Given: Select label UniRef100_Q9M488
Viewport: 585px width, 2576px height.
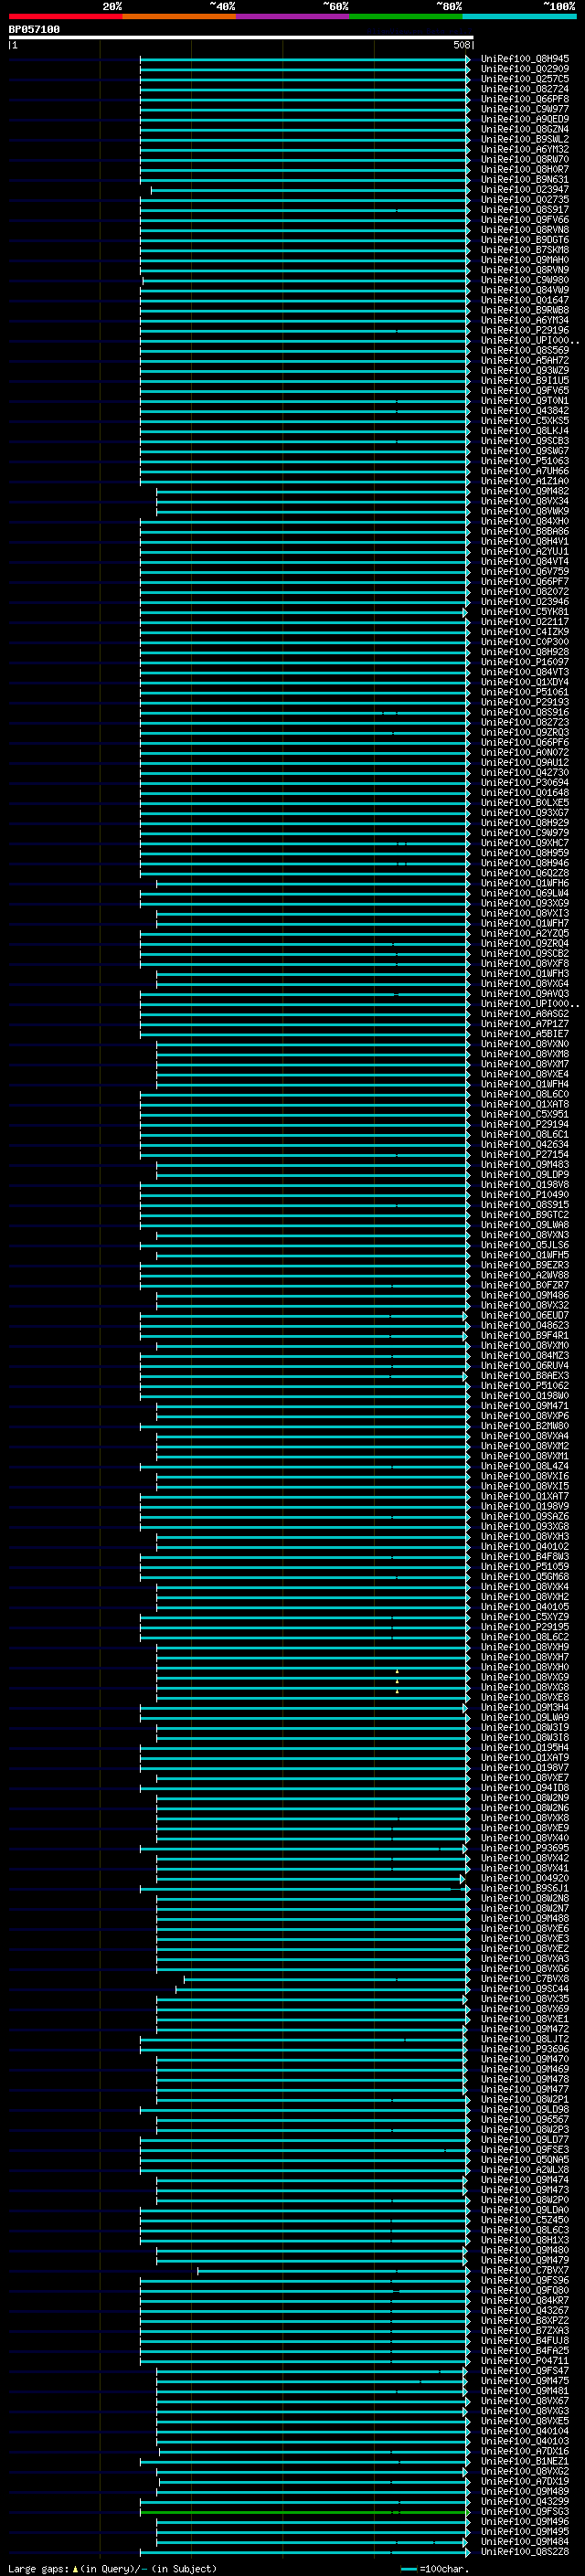Looking at the screenshot, I should click(x=525, y=1919).
